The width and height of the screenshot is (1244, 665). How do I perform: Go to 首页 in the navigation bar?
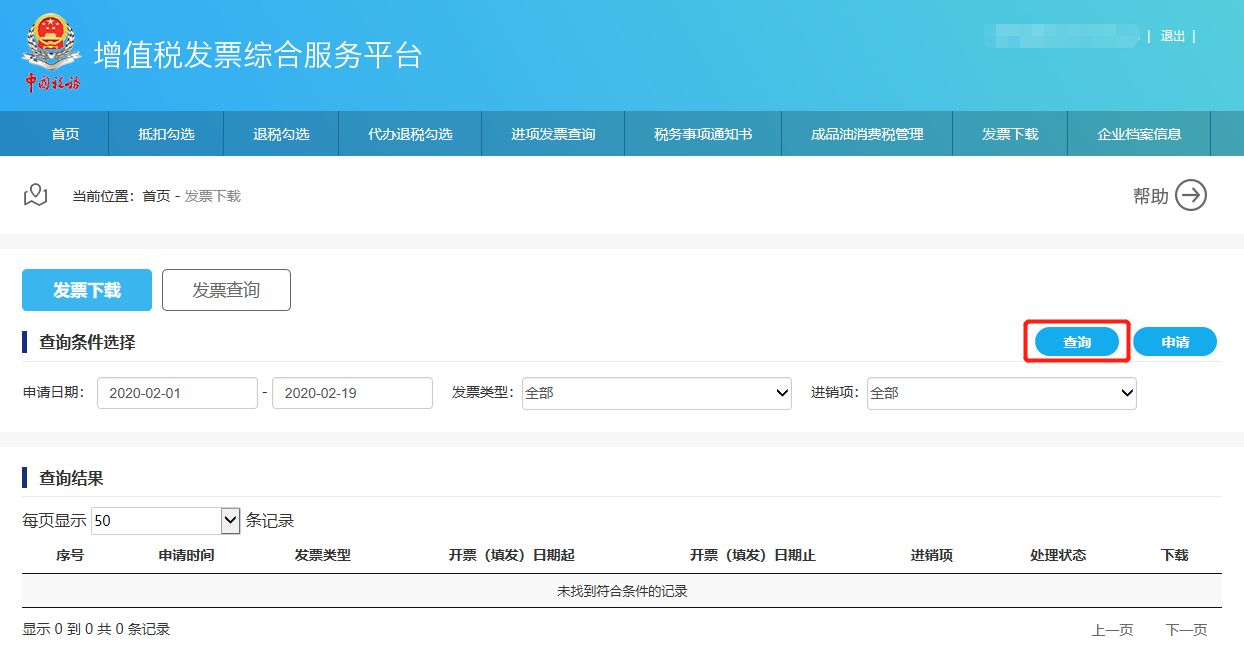tap(65, 134)
